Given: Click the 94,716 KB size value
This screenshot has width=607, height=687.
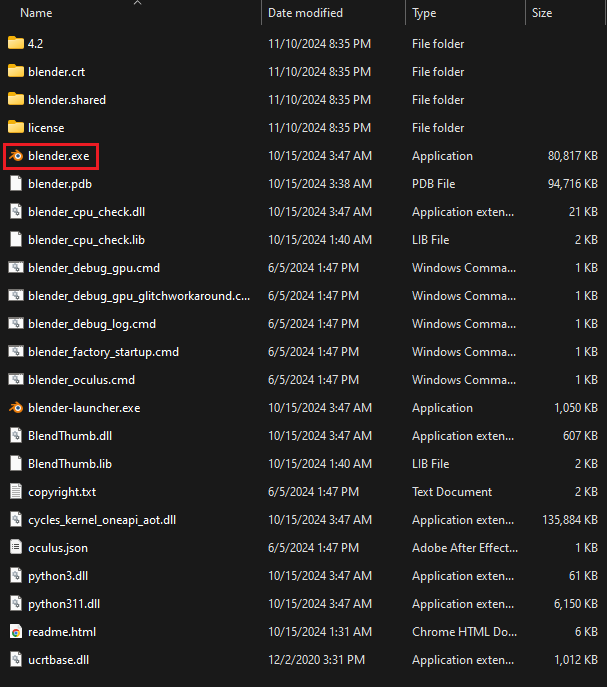Looking at the screenshot, I should [x=572, y=184].
